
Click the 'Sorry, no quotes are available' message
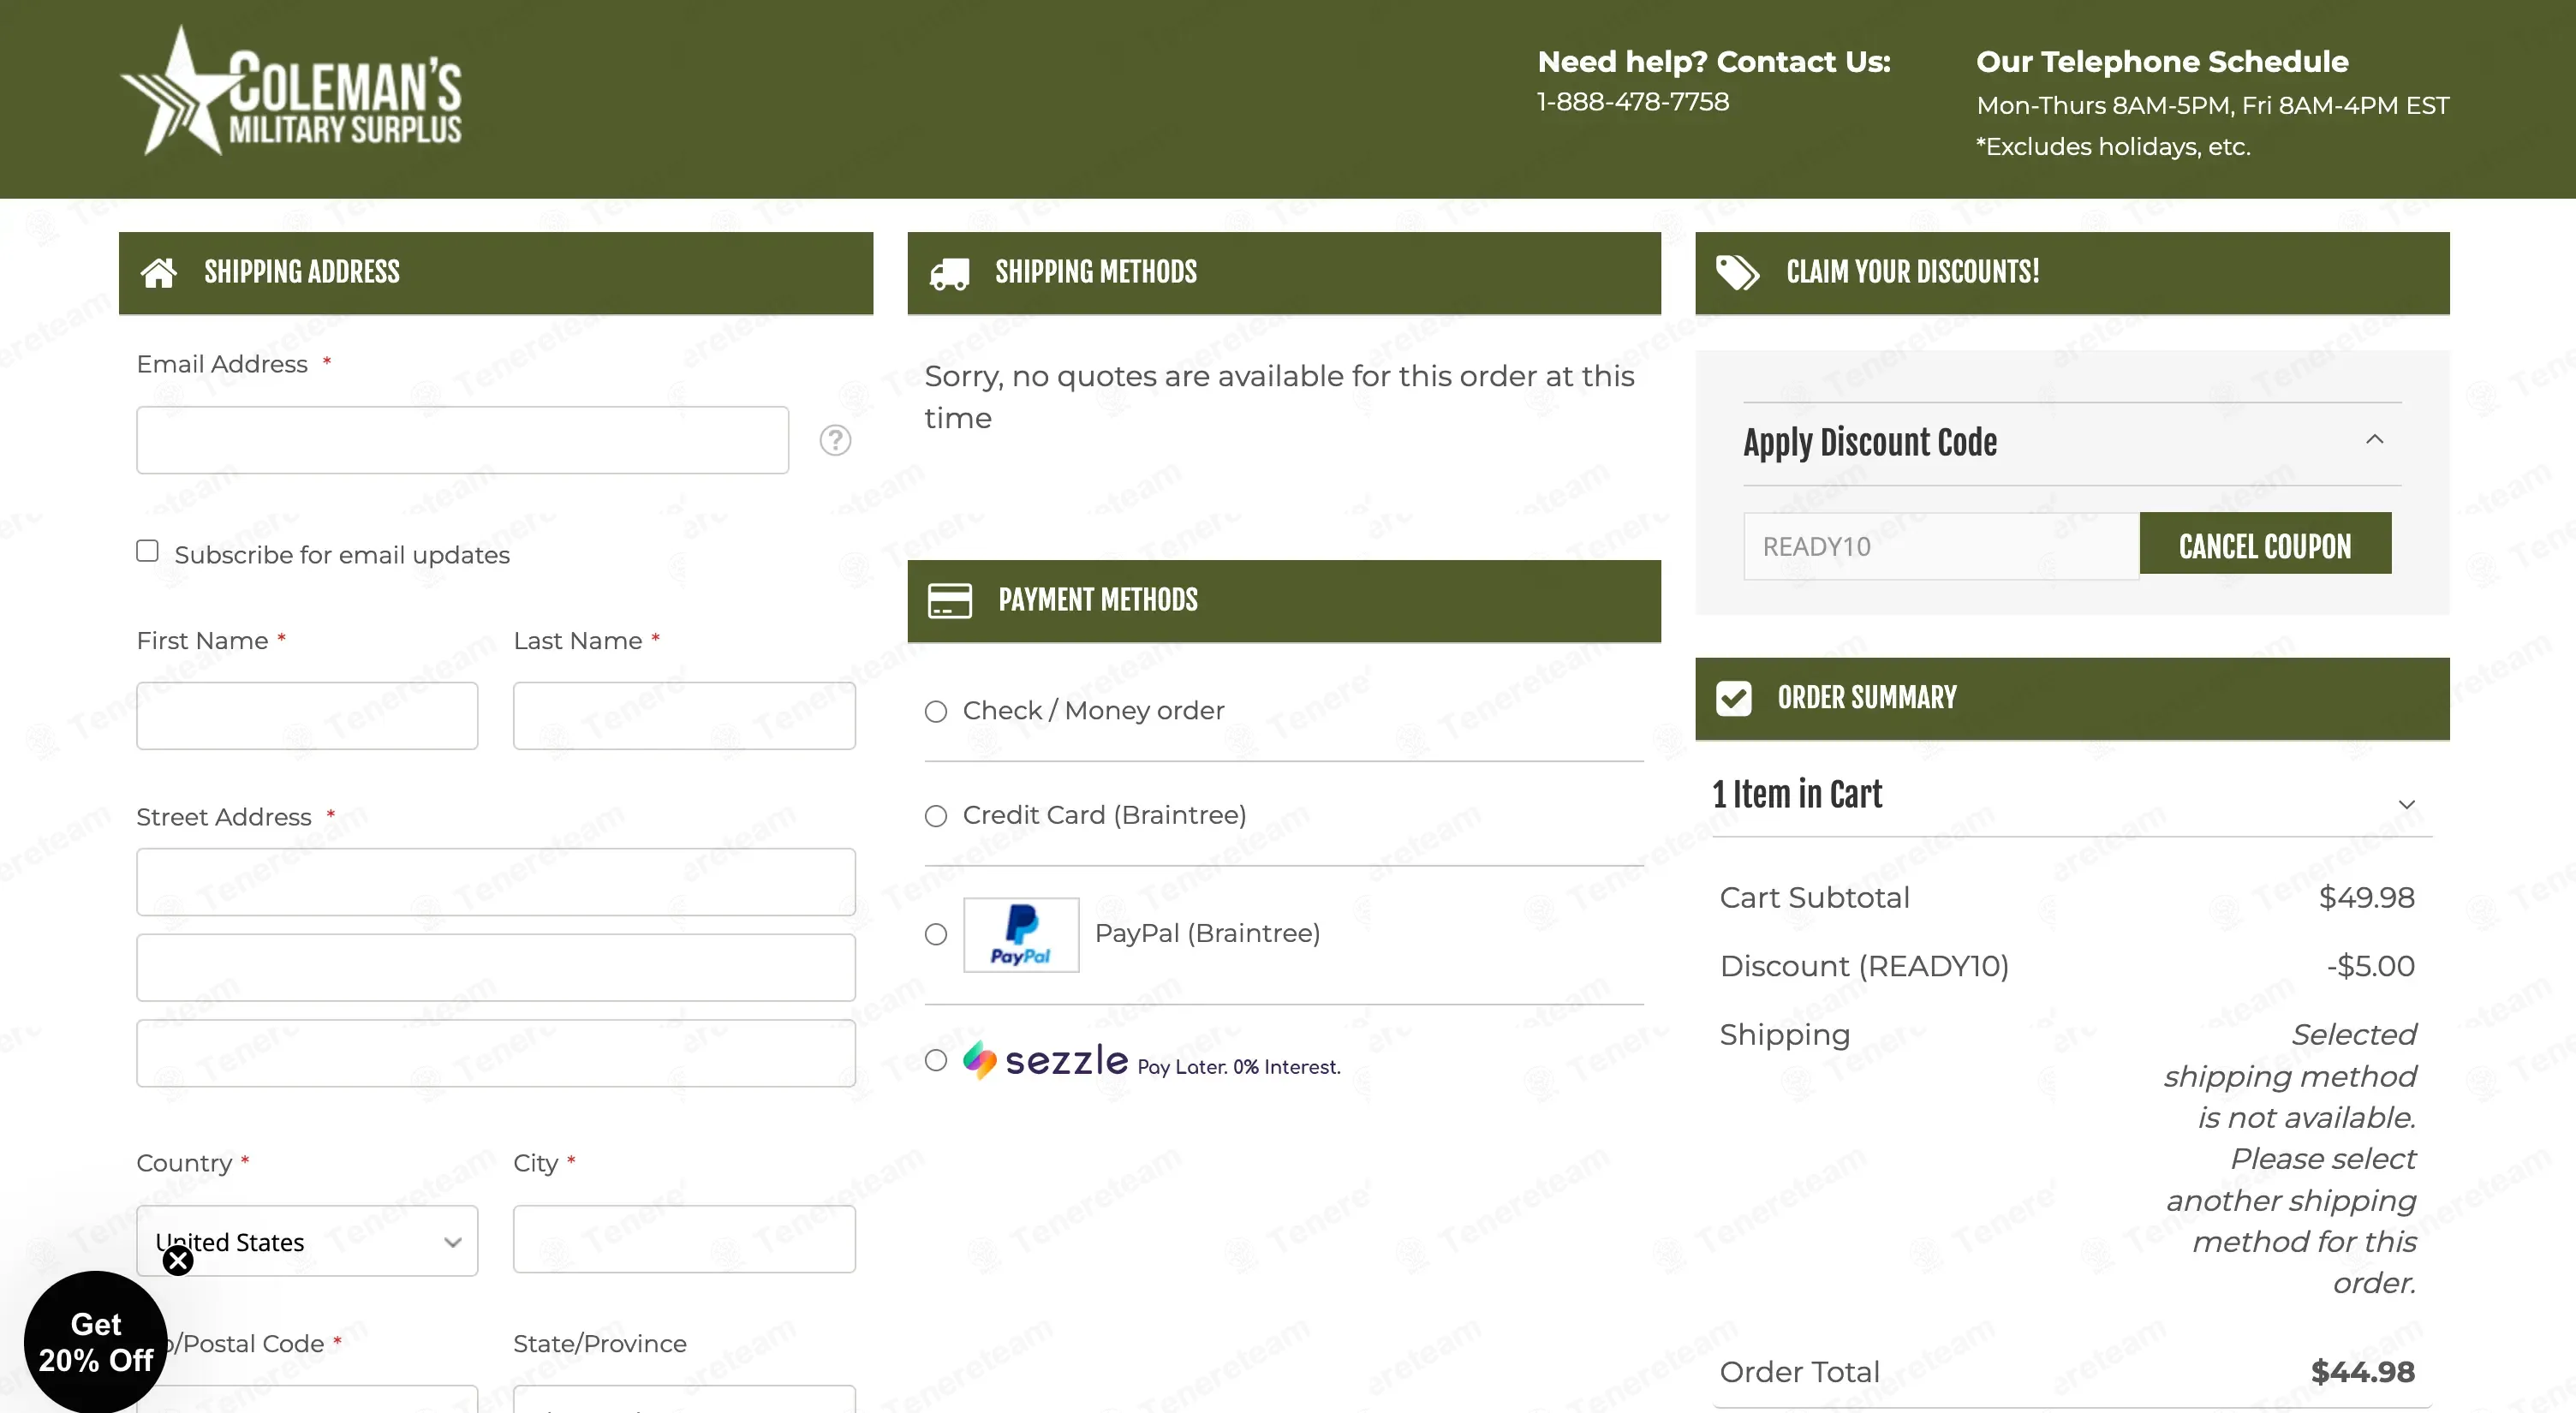1279,397
